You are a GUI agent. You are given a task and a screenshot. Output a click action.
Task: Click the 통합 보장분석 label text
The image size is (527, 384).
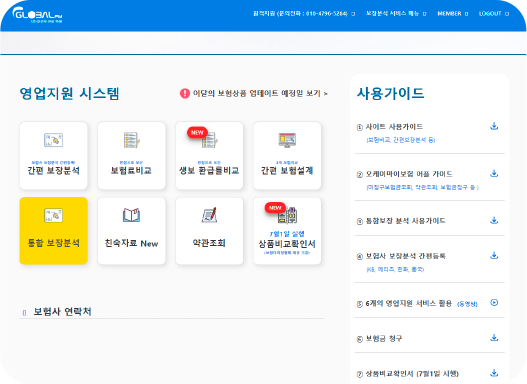[53, 243]
